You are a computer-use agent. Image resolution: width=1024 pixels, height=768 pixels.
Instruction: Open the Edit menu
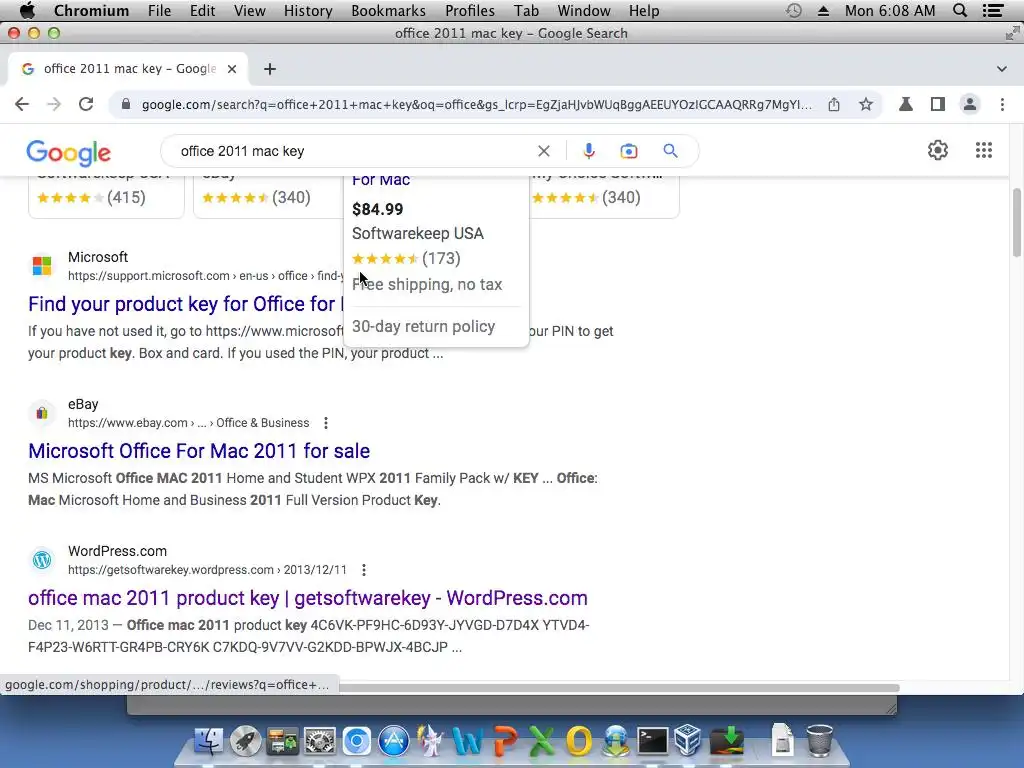202,10
